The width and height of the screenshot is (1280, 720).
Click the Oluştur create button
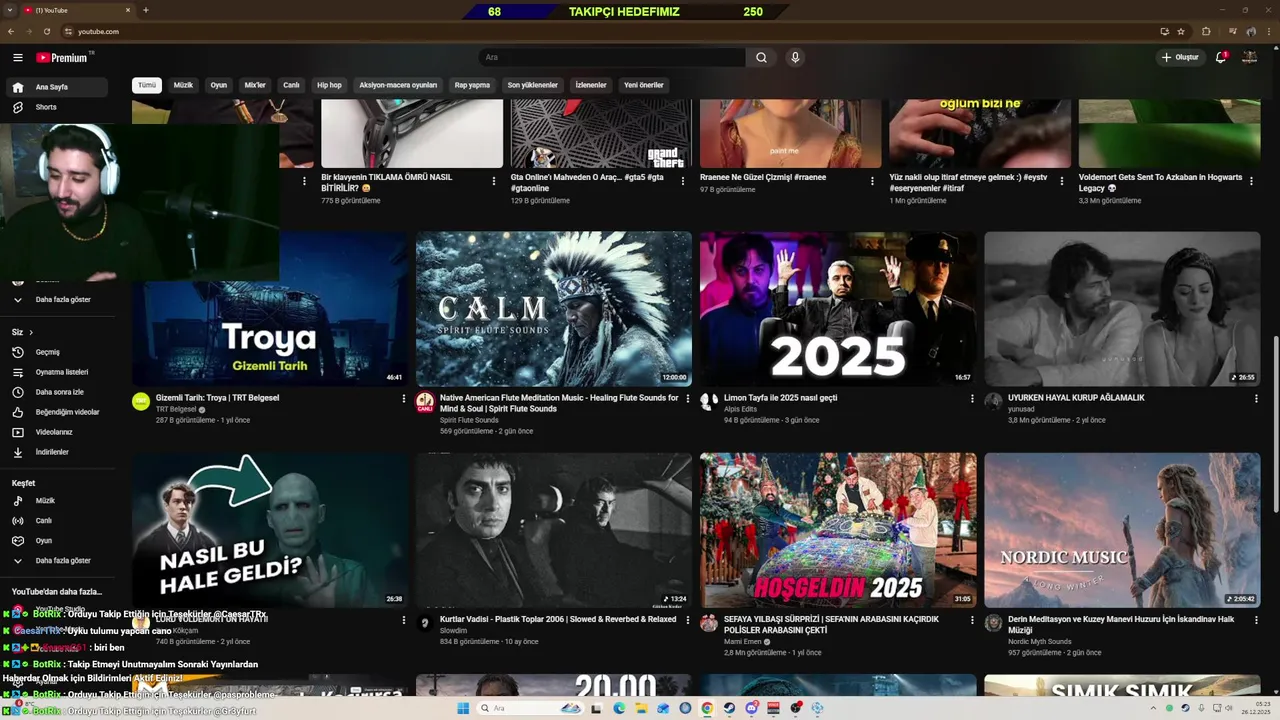pyautogui.click(x=1180, y=58)
